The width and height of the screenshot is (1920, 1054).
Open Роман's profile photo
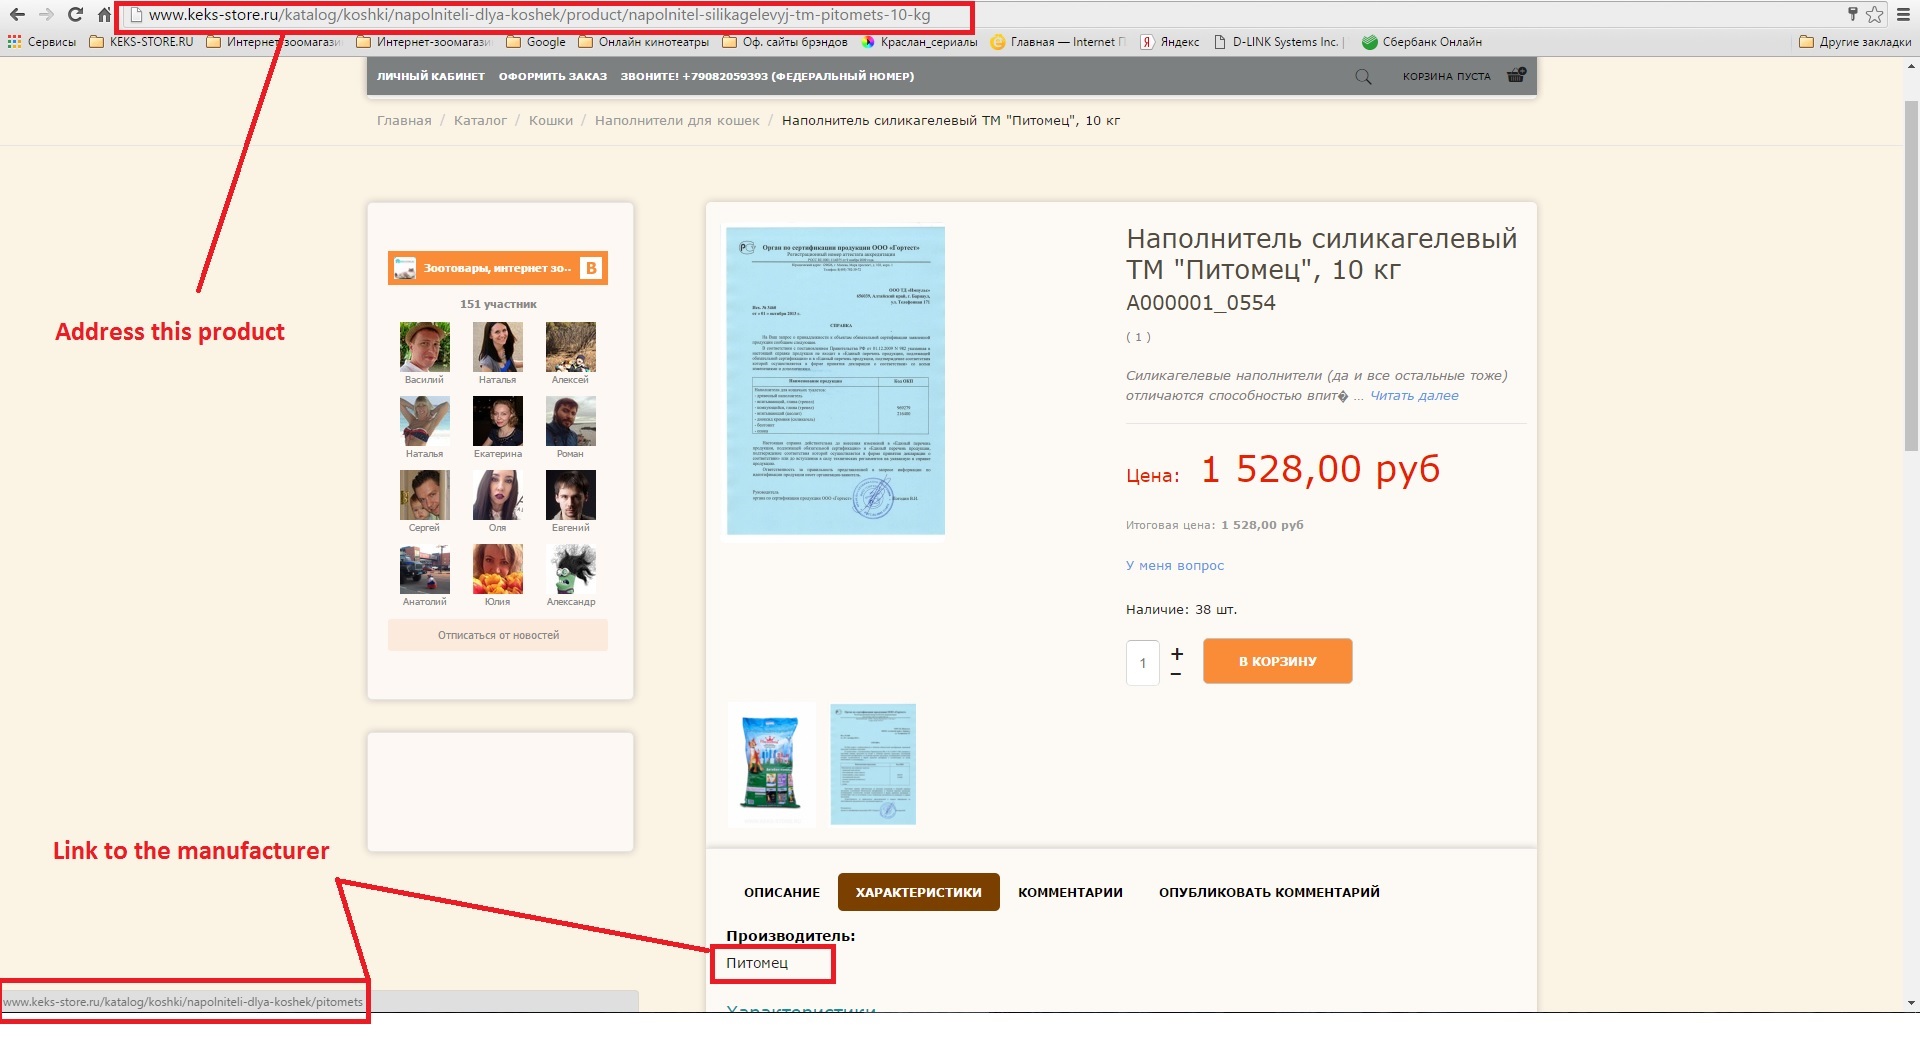pos(570,421)
